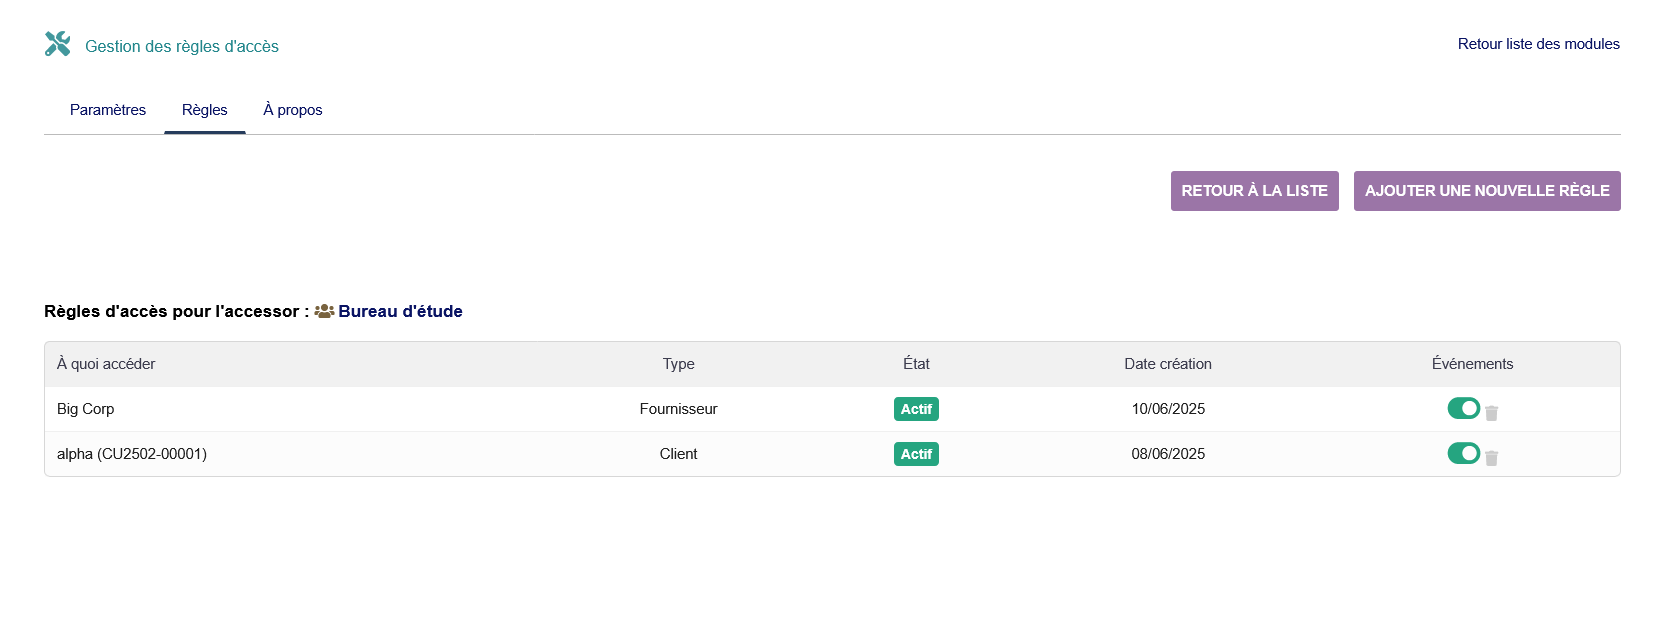Open the À propos tab
The width and height of the screenshot is (1659, 640).
292,110
